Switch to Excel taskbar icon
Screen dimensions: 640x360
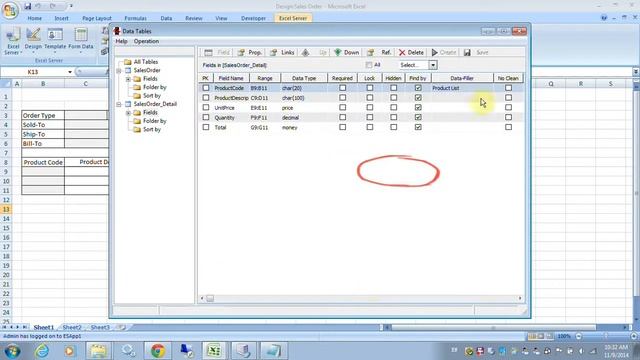point(214,351)
